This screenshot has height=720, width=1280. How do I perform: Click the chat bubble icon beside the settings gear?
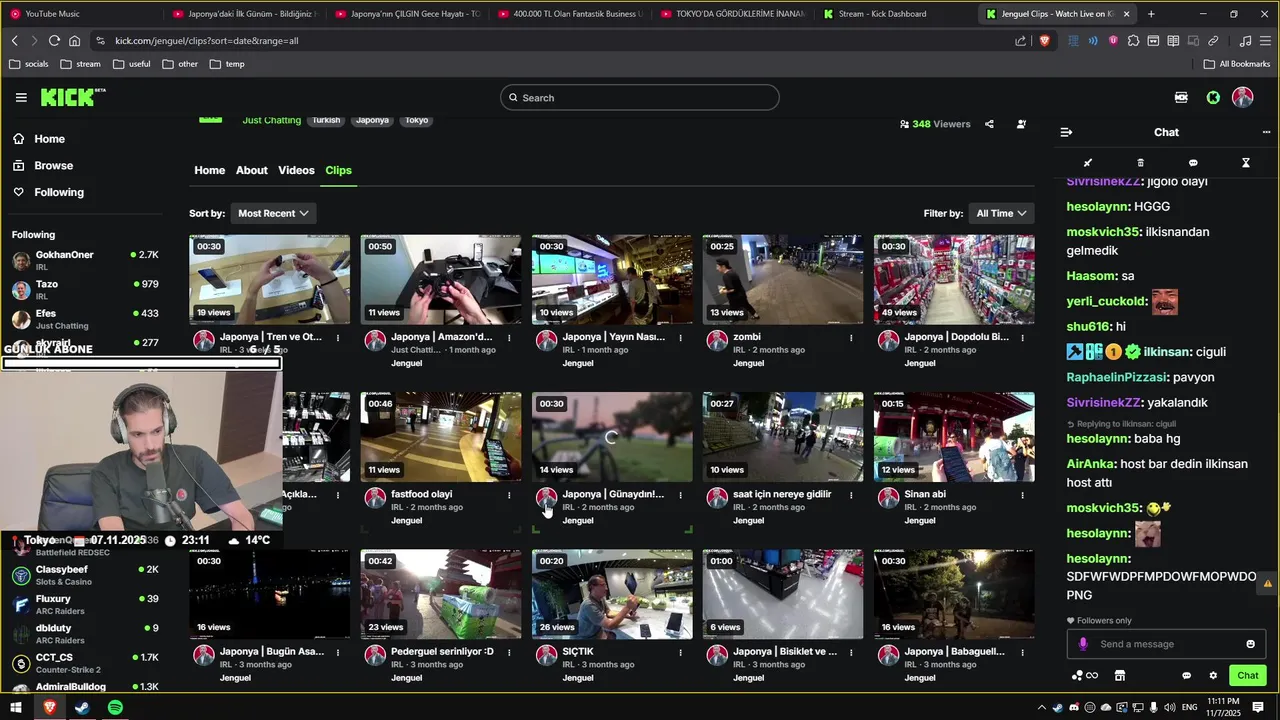point(1187,675)
